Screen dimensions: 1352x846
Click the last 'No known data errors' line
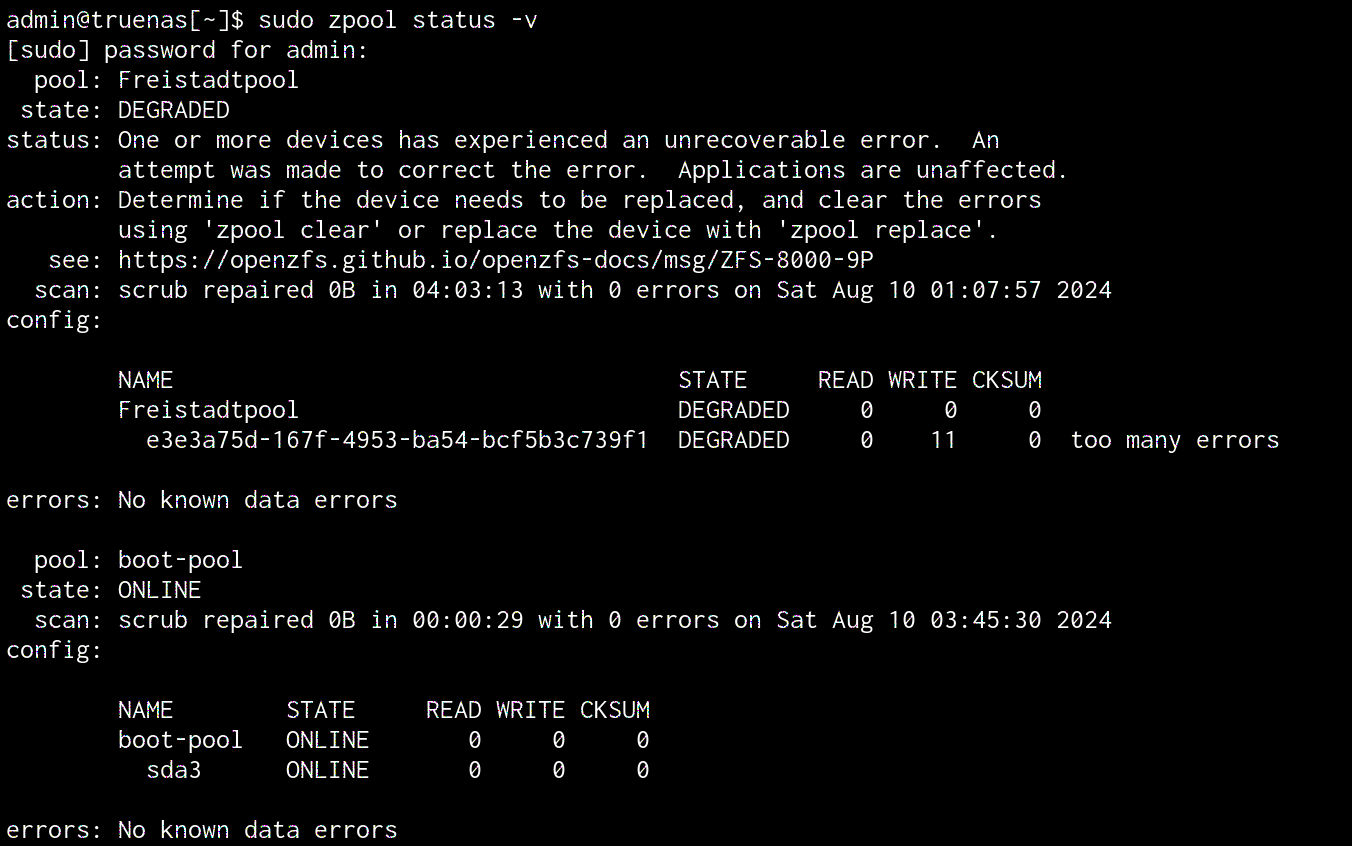pos(257,830)
